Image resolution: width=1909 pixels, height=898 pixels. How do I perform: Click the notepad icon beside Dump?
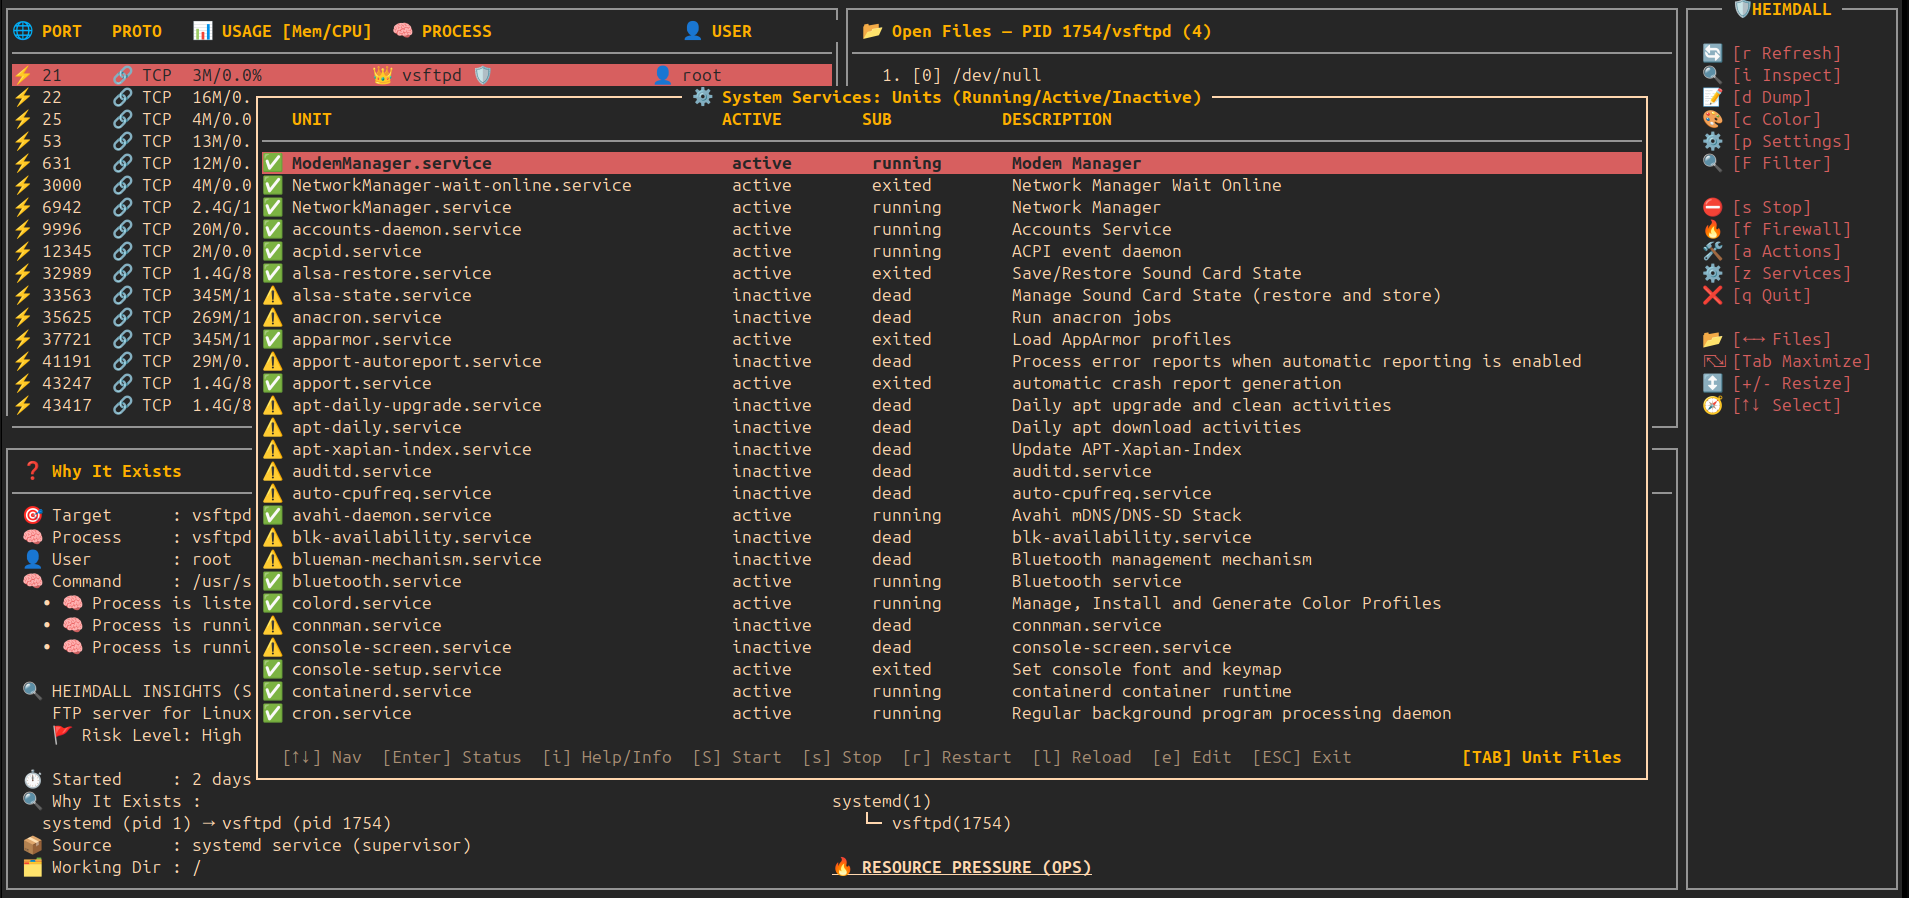point(1712,97)
